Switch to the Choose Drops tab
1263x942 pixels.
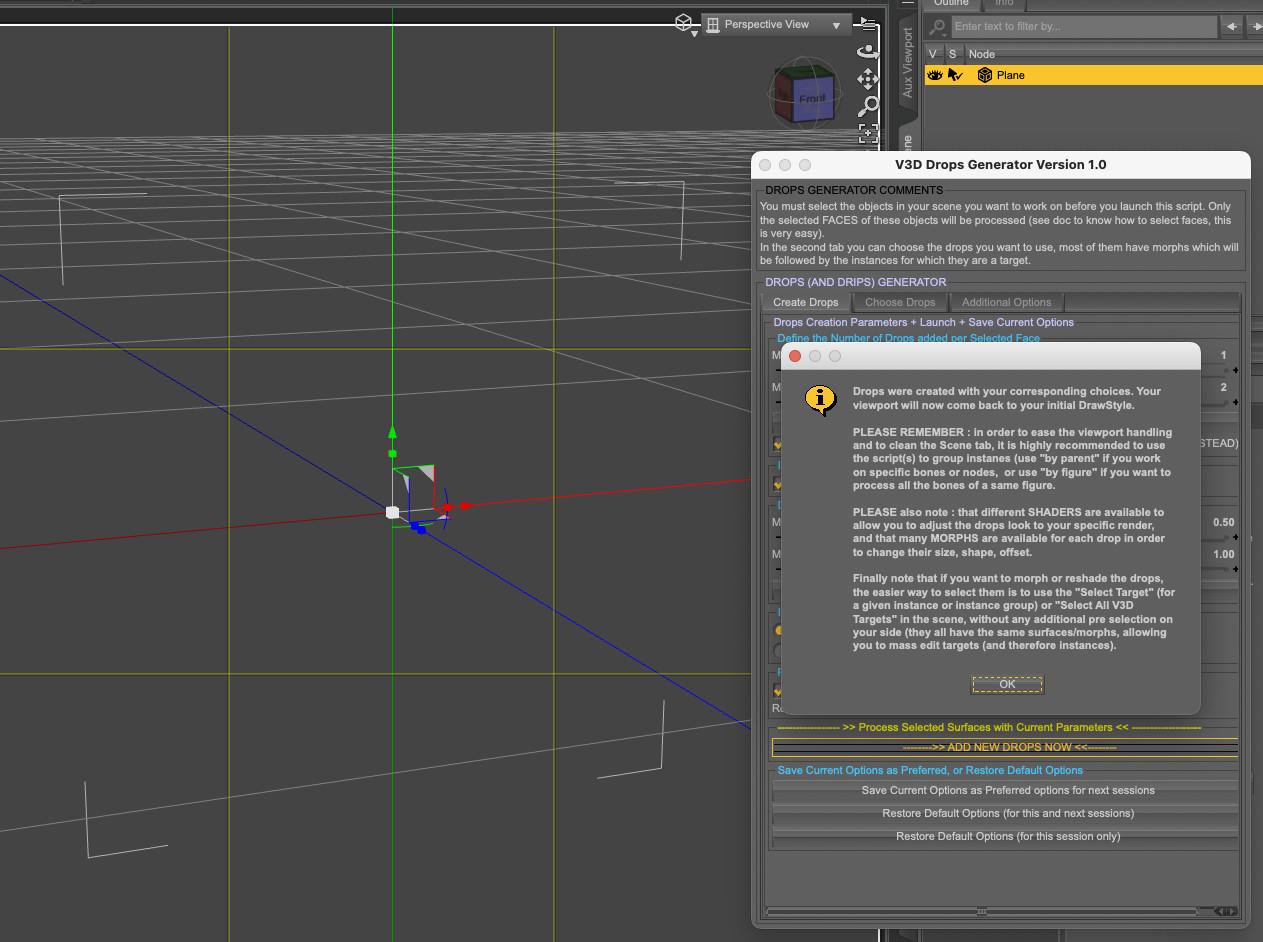coord(899,302)
